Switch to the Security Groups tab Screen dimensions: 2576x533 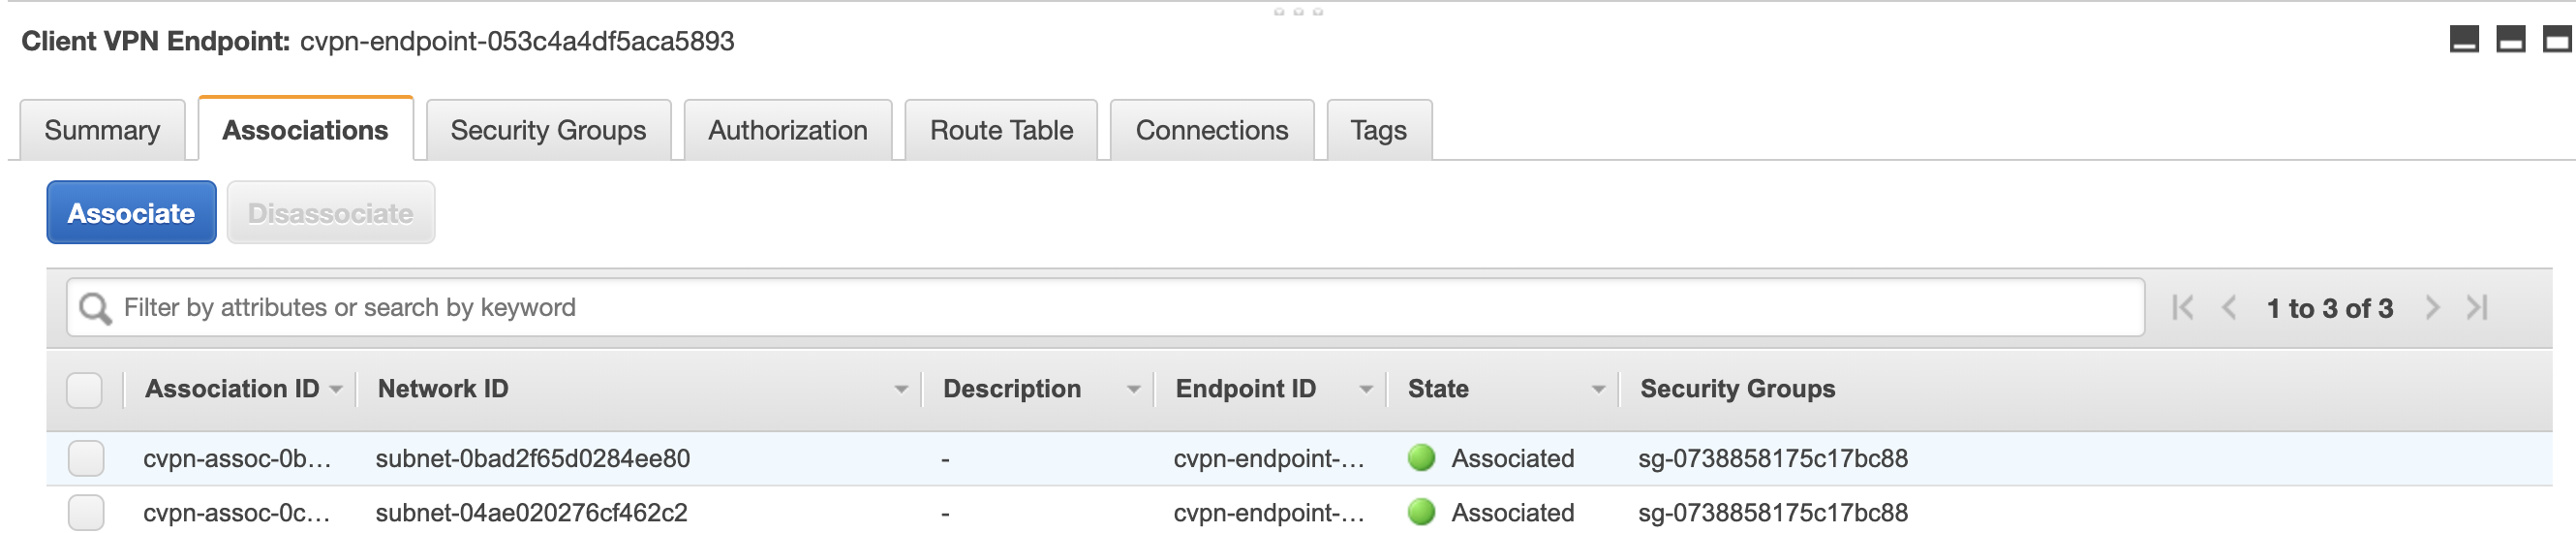[548, 131]
